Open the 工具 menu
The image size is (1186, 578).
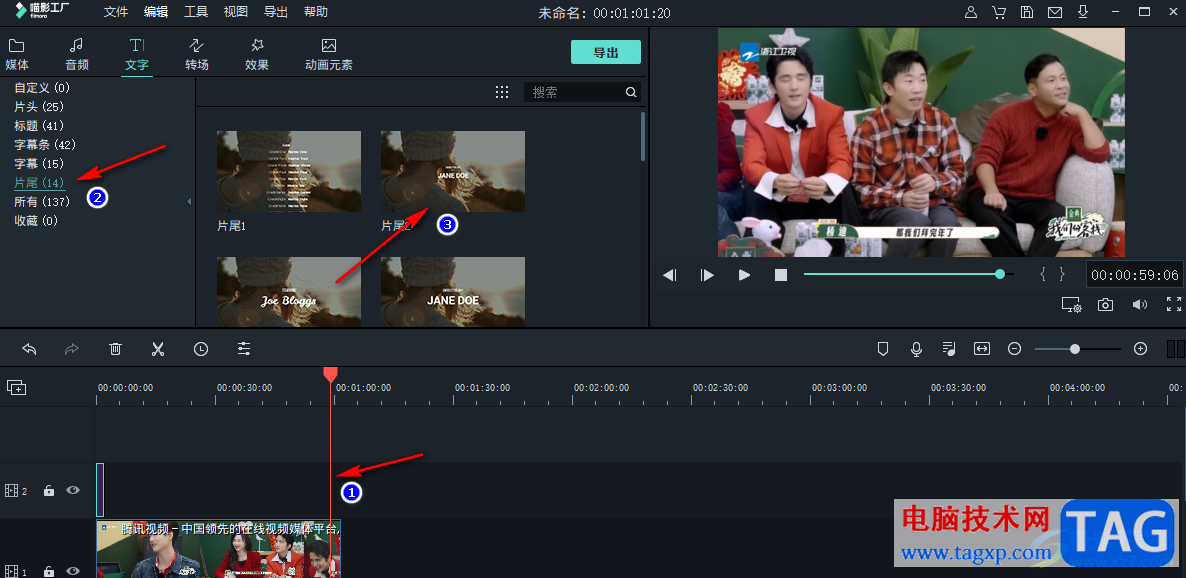196,12
